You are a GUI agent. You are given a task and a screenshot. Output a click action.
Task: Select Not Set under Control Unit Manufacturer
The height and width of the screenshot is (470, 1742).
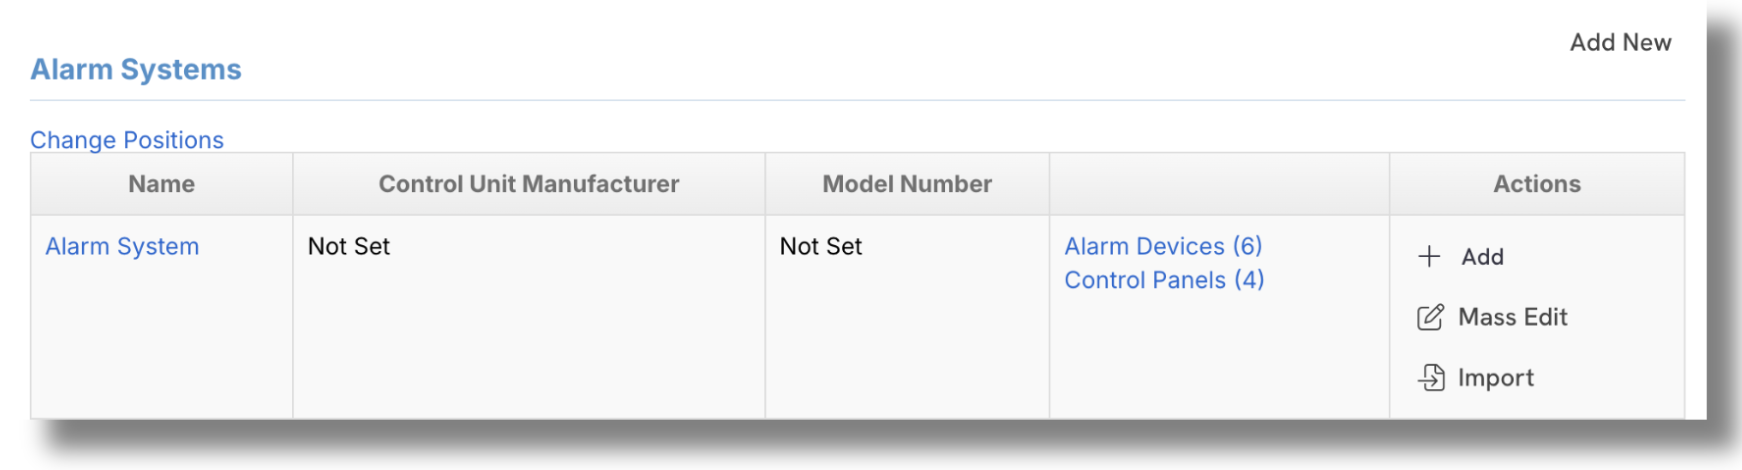point(349,246)
